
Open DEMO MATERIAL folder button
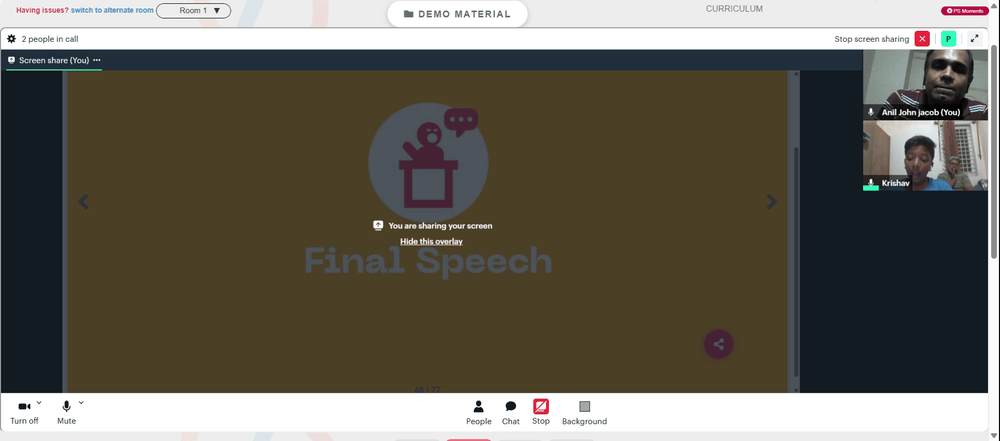coord(457,14)
